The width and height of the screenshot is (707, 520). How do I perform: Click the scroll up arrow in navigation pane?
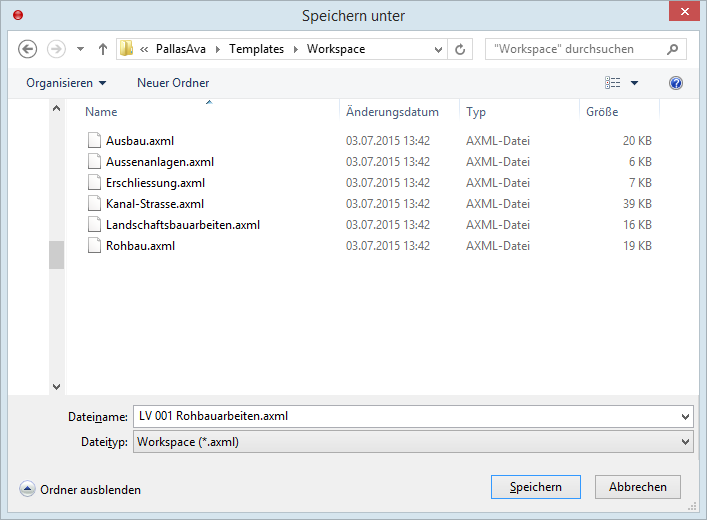[x=56, y=108]
